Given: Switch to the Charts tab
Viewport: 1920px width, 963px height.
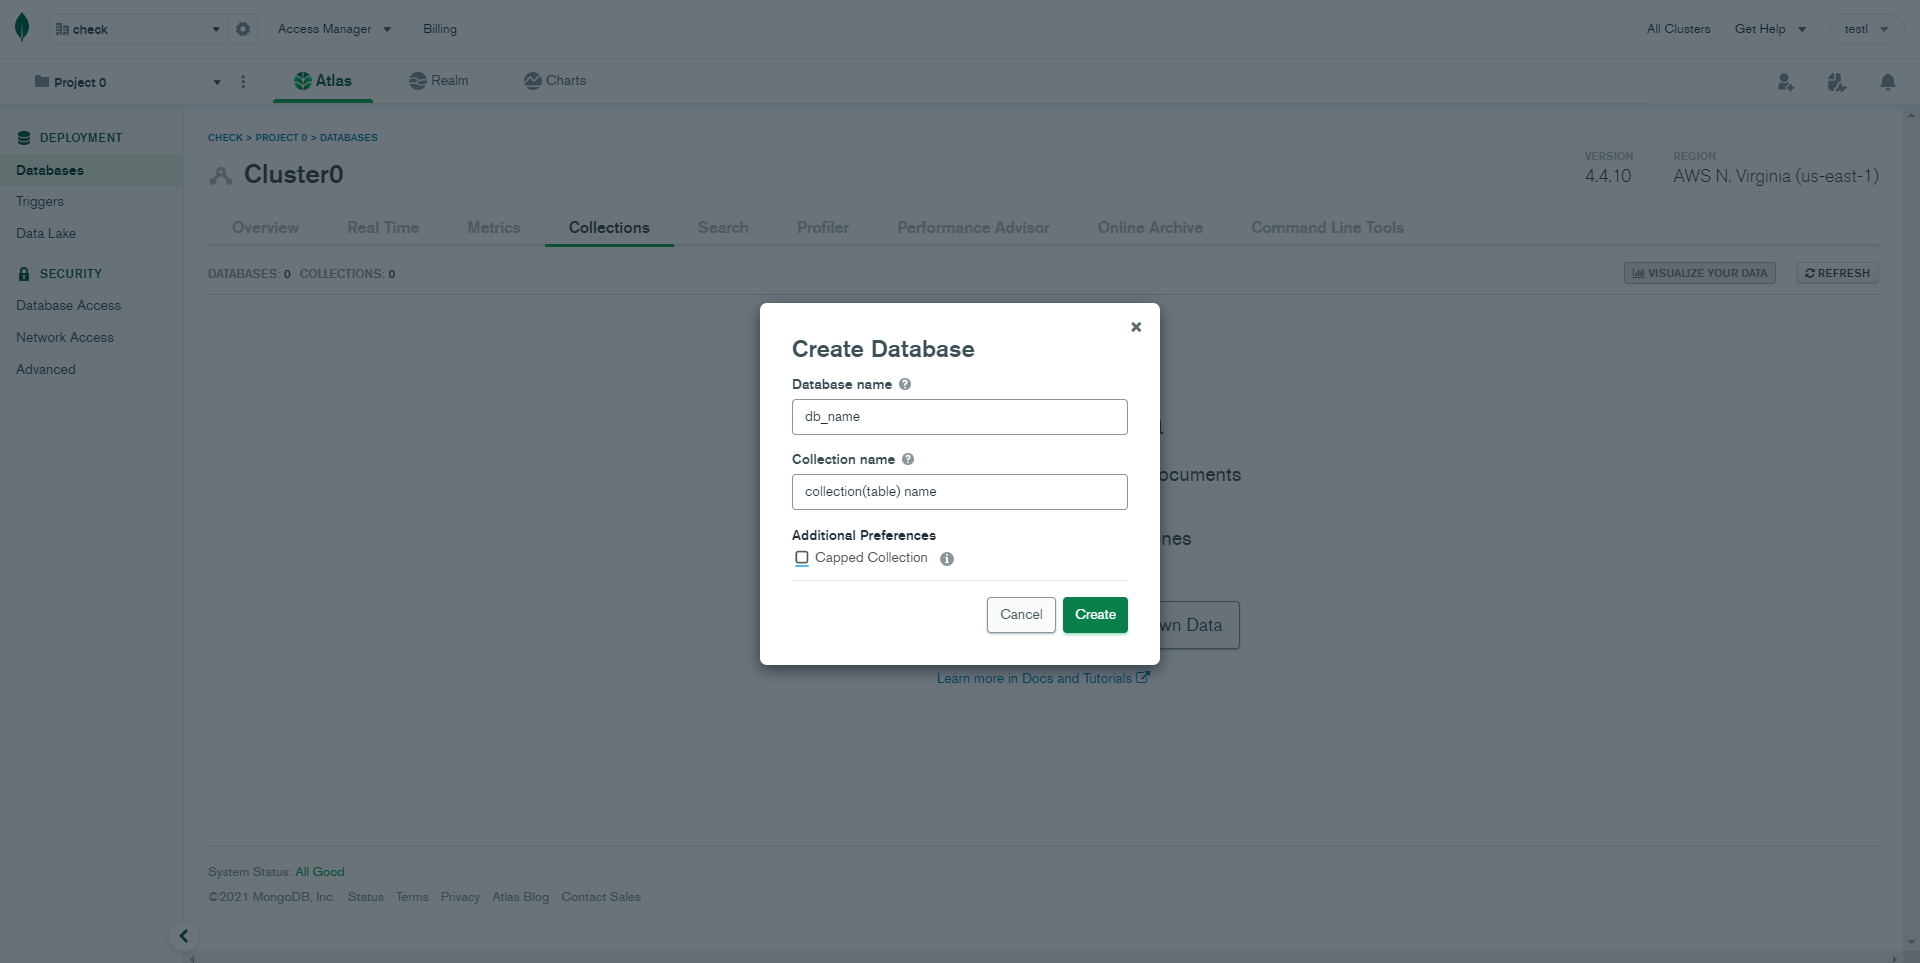Looking at the screenshot, I should [x=555, y=81].
